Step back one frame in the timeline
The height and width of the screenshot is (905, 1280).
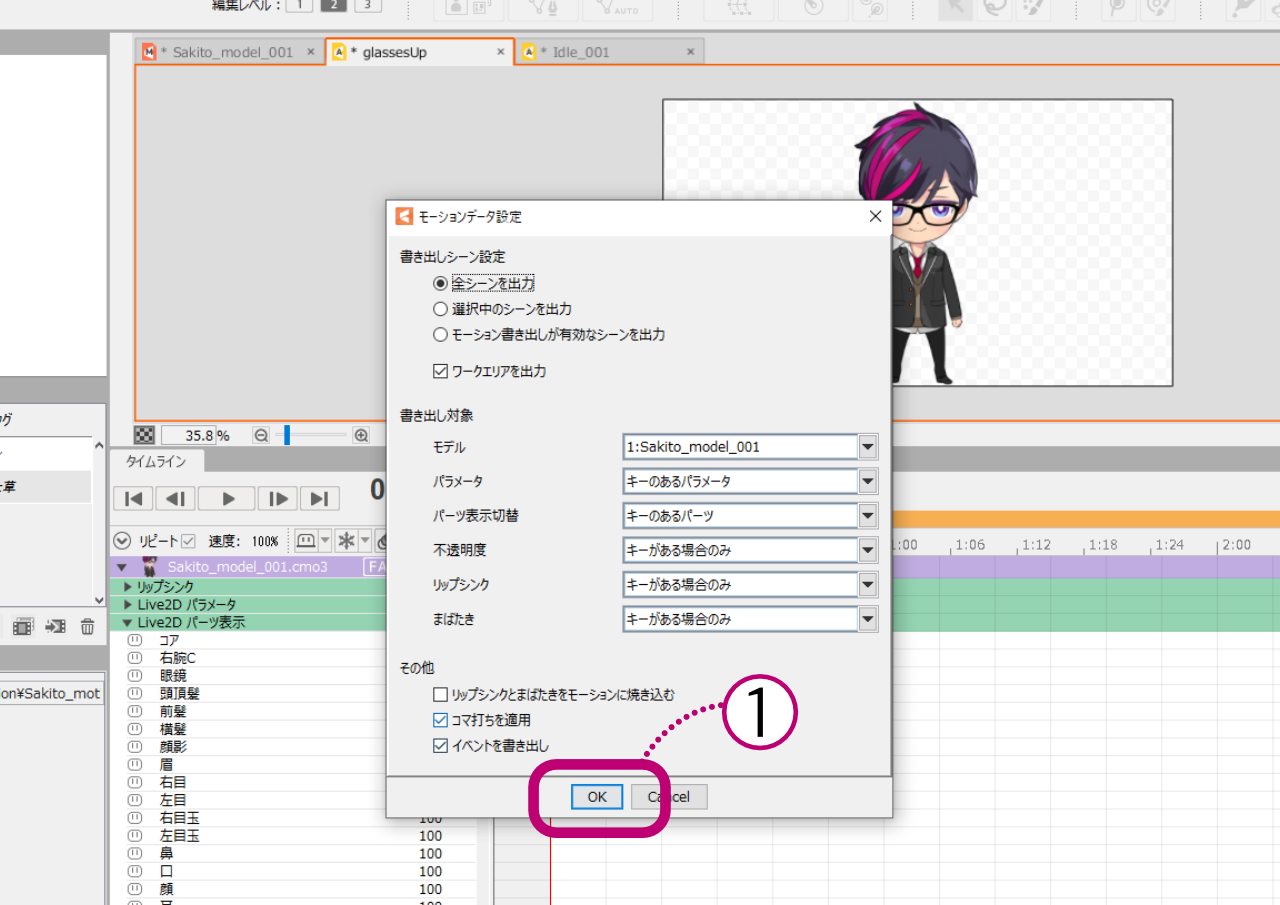coord(175,498)
